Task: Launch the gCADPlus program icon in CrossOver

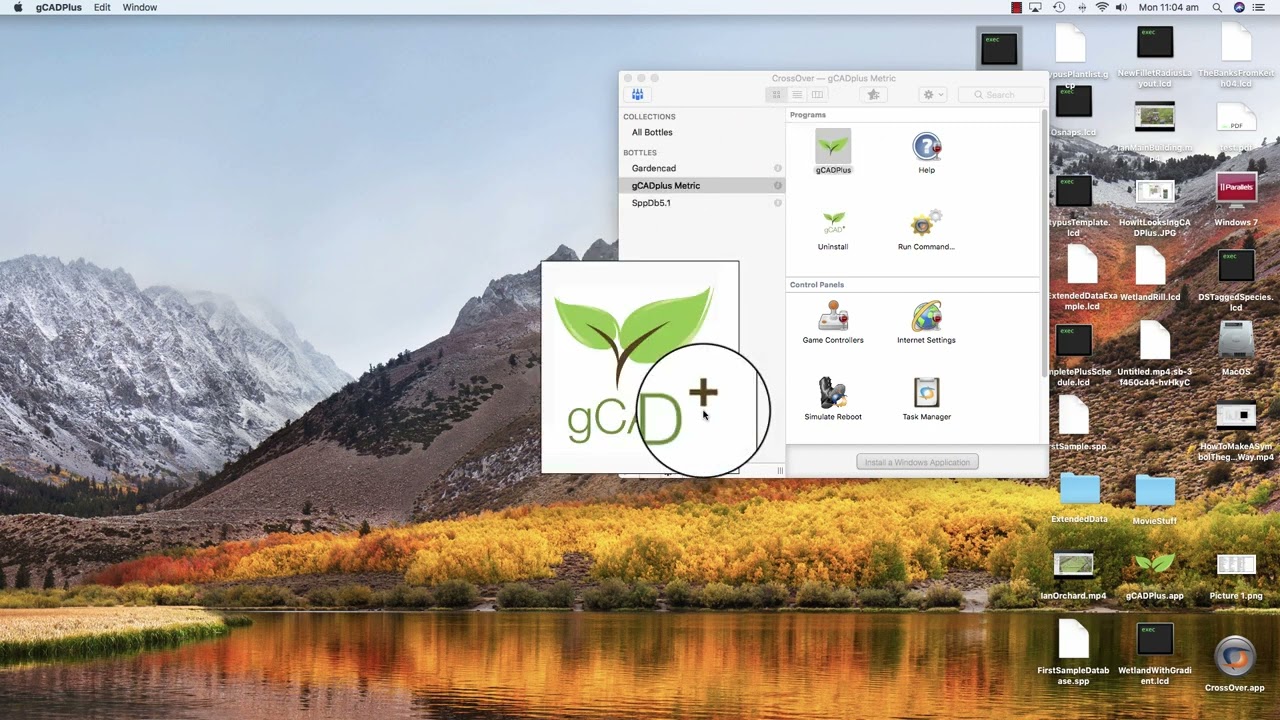Action: point(833,147)
